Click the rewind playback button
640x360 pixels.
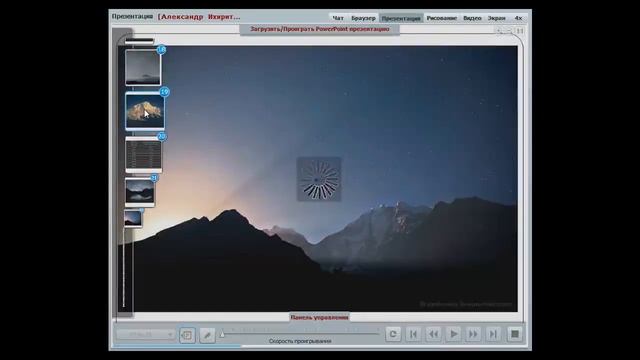(433, 334)
